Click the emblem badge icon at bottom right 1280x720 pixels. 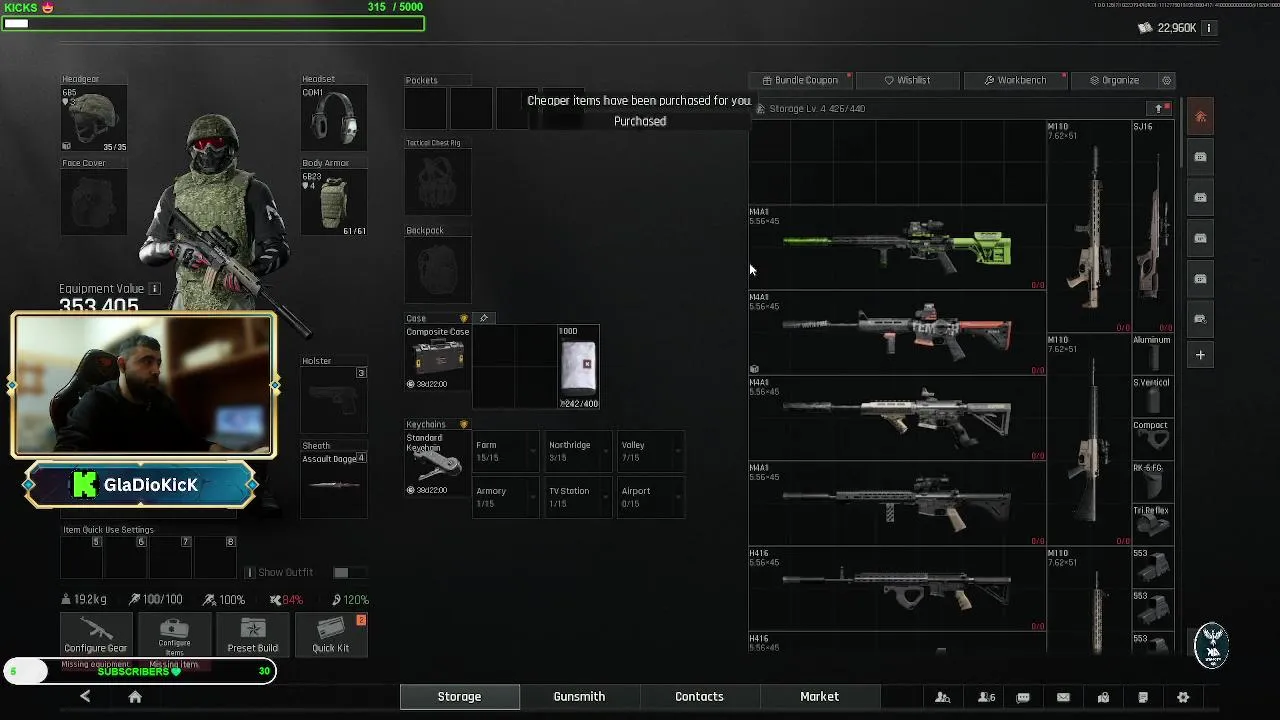(x=1212, y=645)
